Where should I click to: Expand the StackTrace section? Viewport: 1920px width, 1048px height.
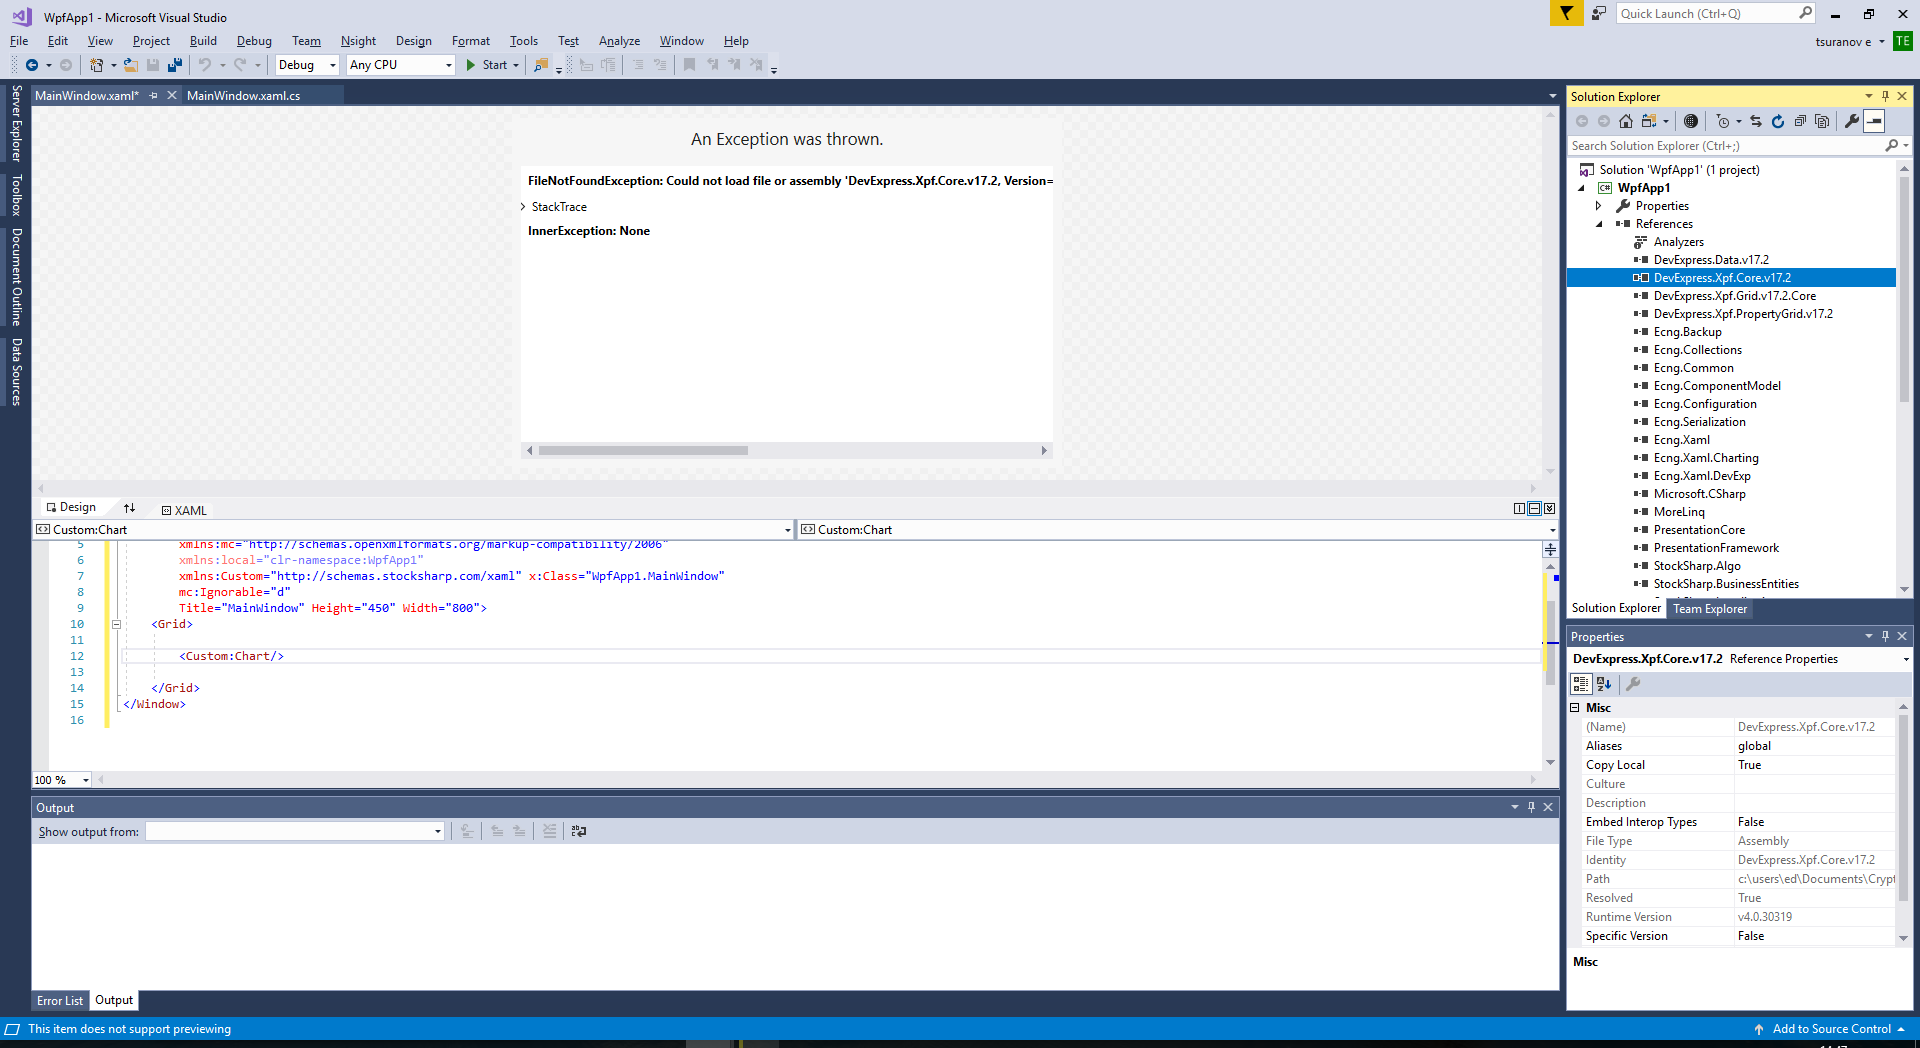523,207
